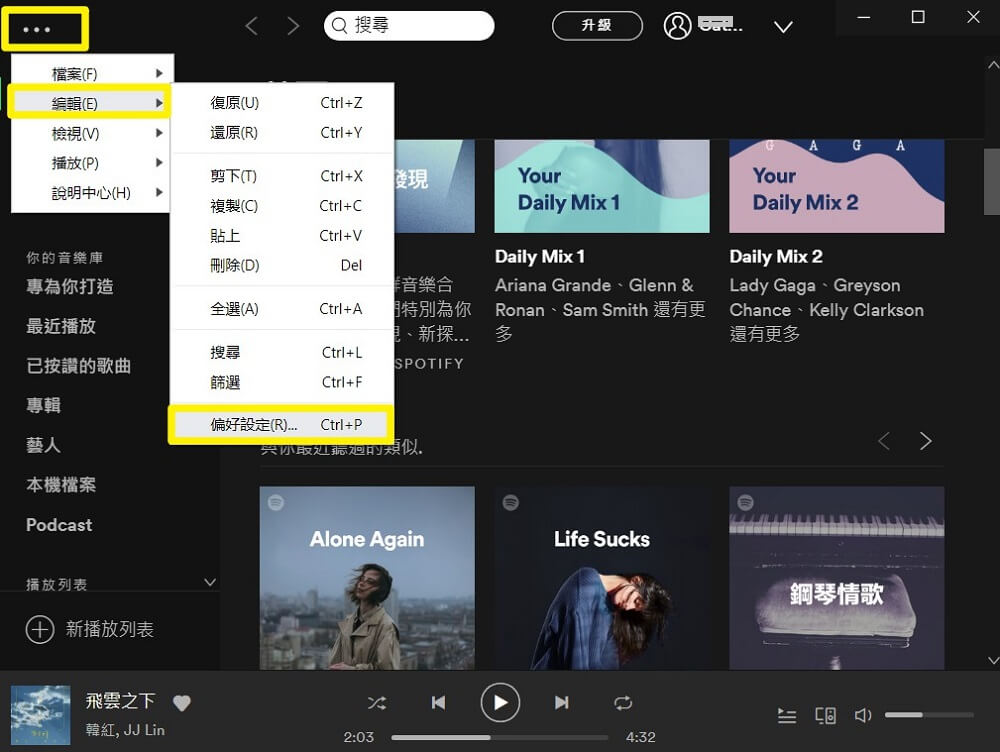Screen dimensions: 1000x752
Task: Choose 複製(C) copy
Action: [x=281, y=206]
